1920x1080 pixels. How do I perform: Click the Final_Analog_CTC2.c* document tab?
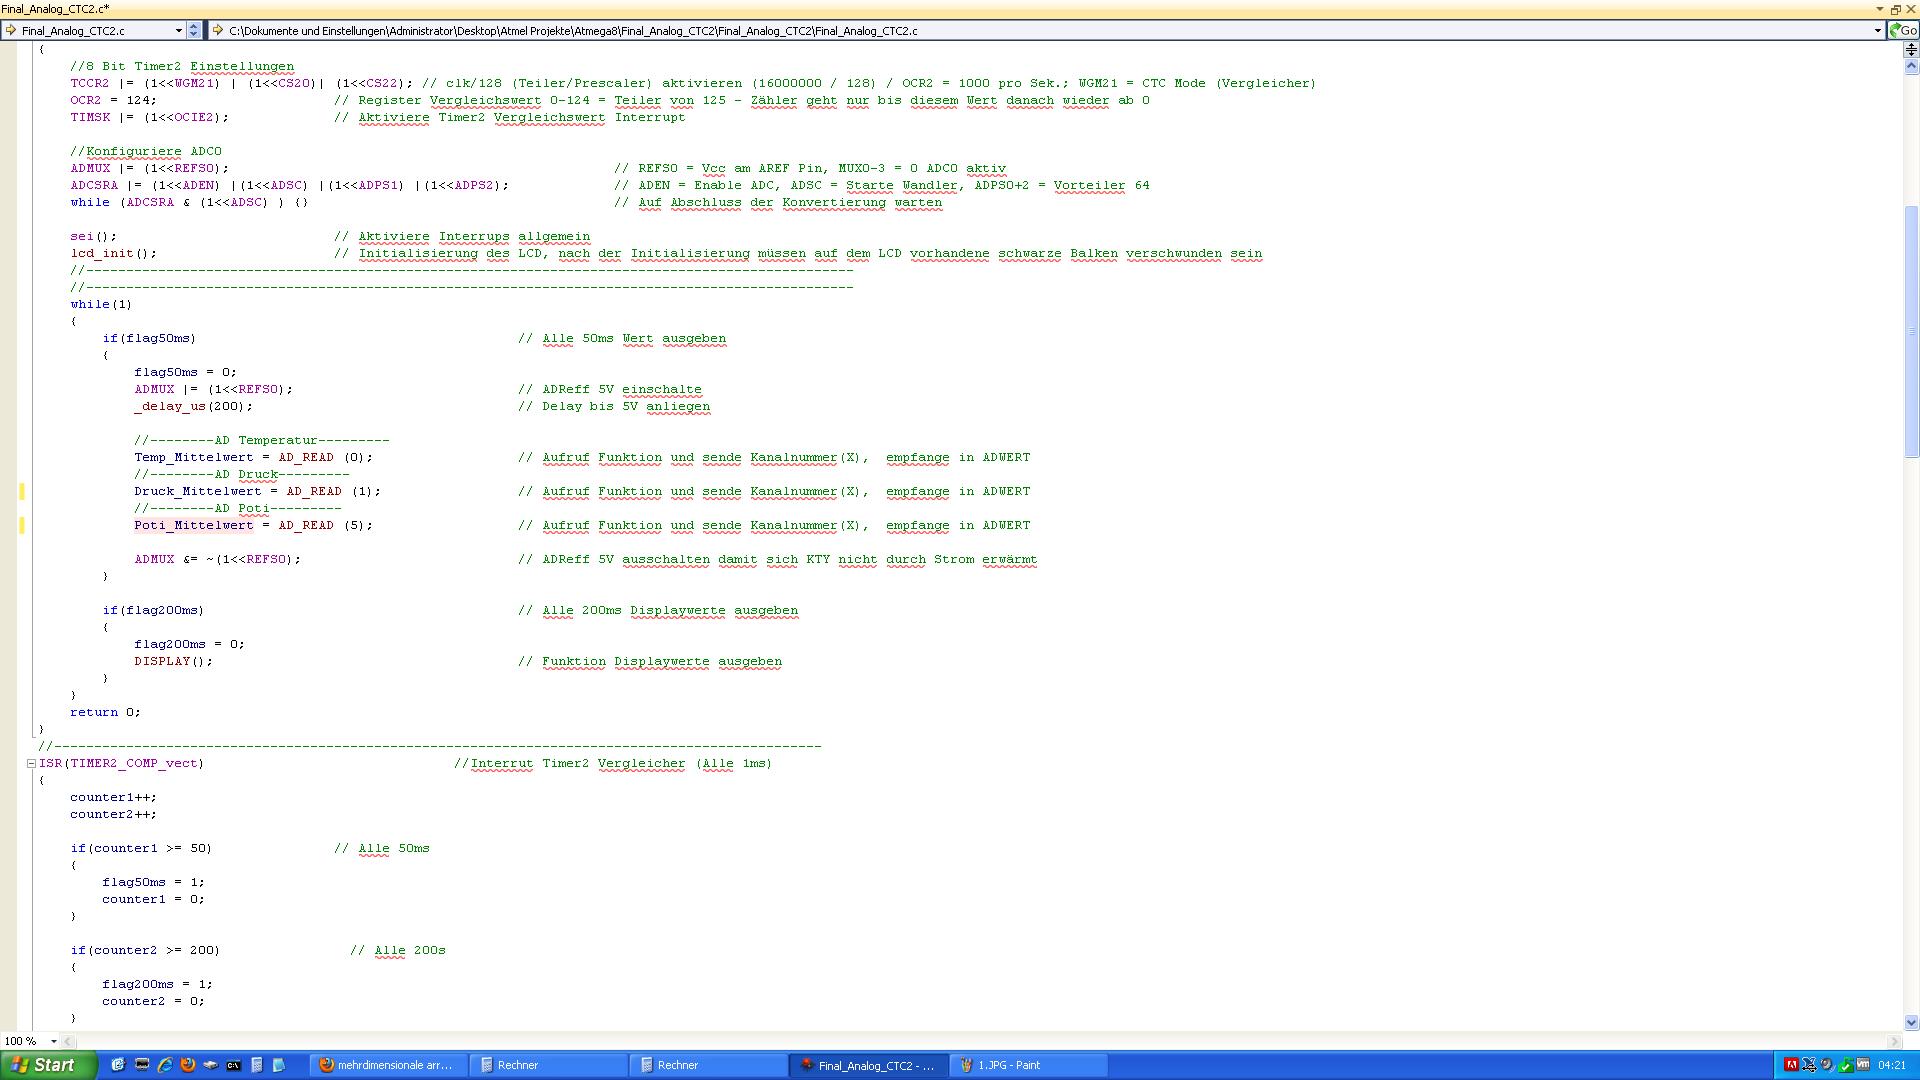56,9
